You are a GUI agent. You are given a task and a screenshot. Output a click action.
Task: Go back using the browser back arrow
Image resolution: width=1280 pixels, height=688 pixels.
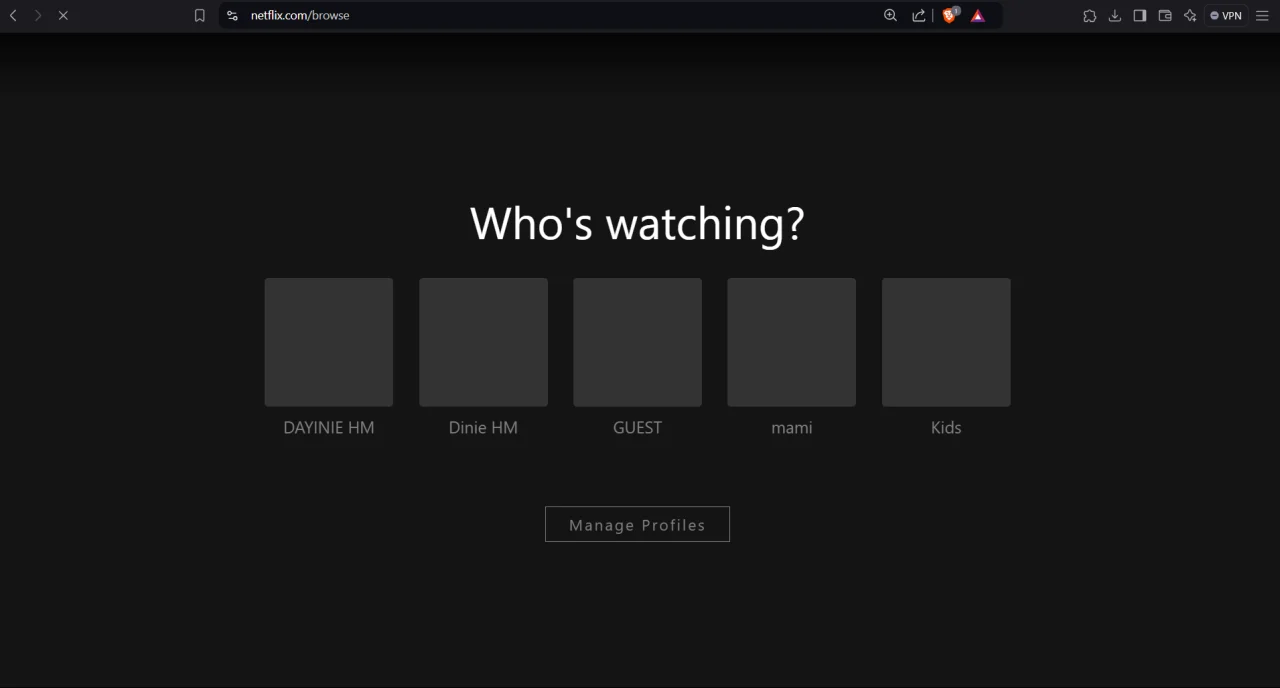coord(13,16)
